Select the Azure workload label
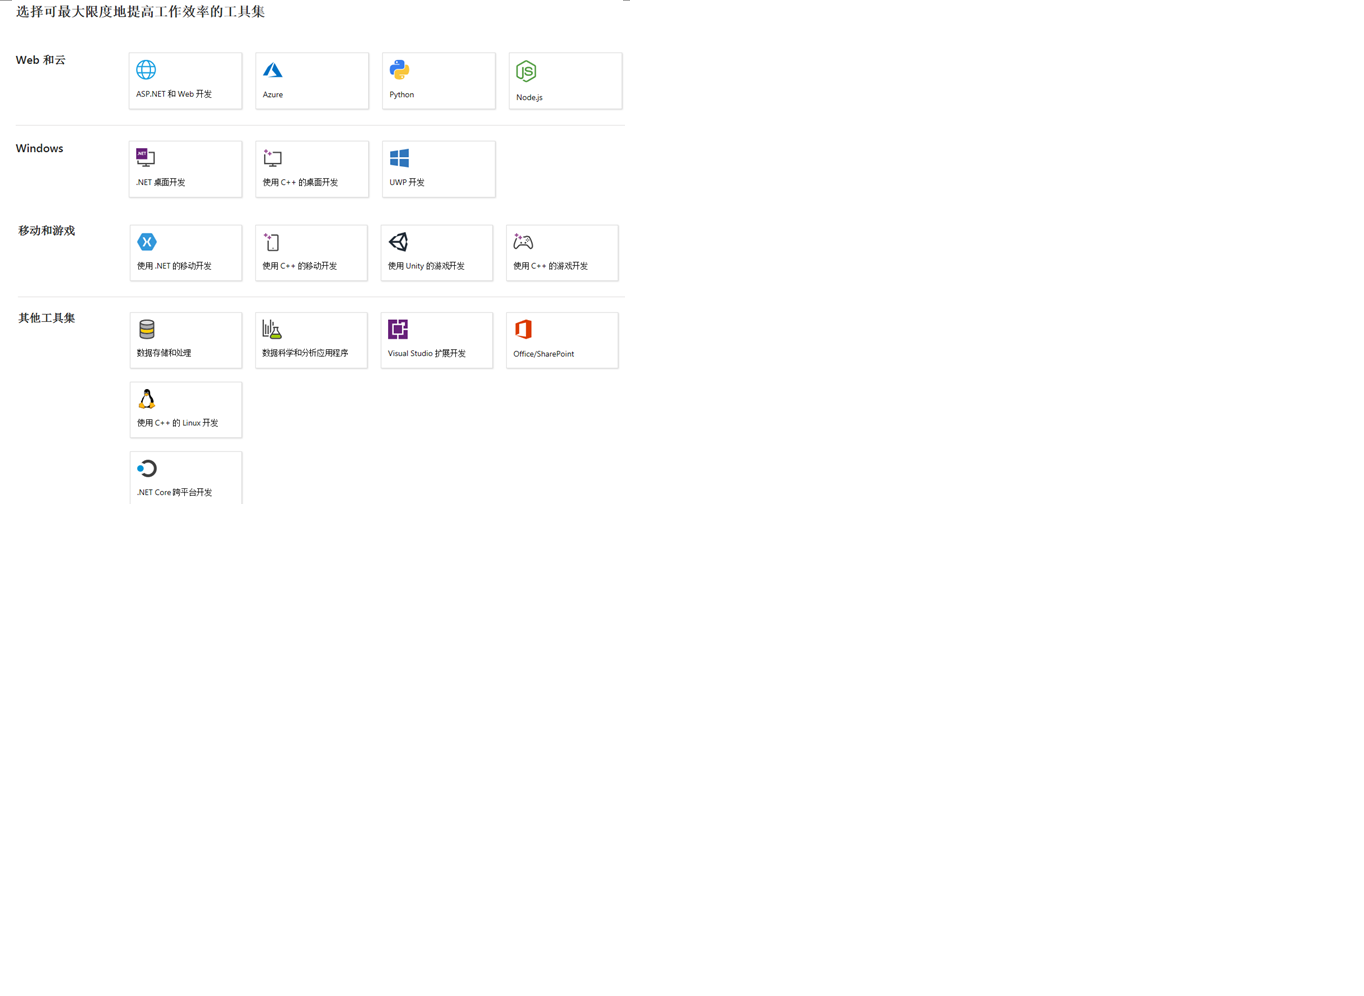Image resolution: width=1364 pixels, height=996 pixels. [x=273, y=95]
